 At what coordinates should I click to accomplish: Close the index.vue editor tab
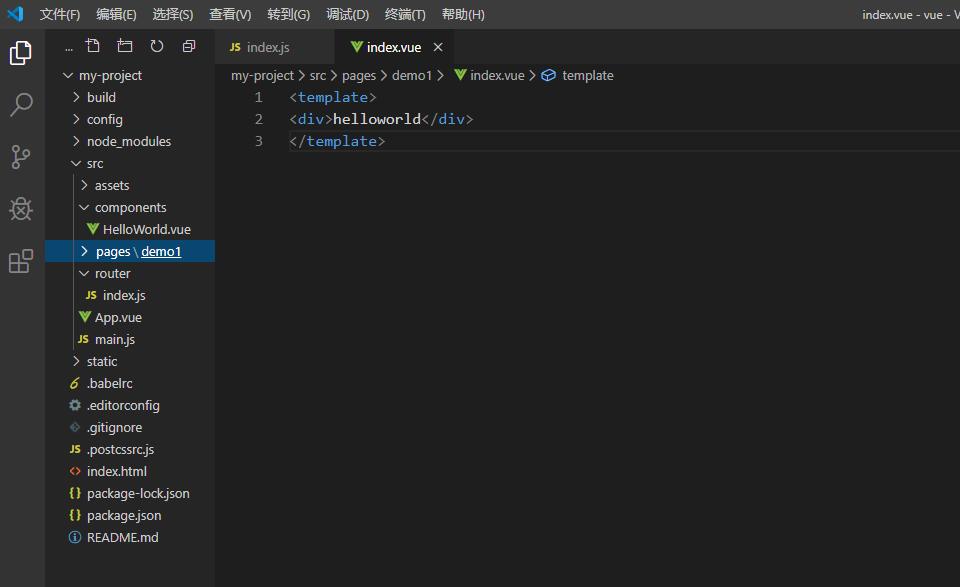438,47
